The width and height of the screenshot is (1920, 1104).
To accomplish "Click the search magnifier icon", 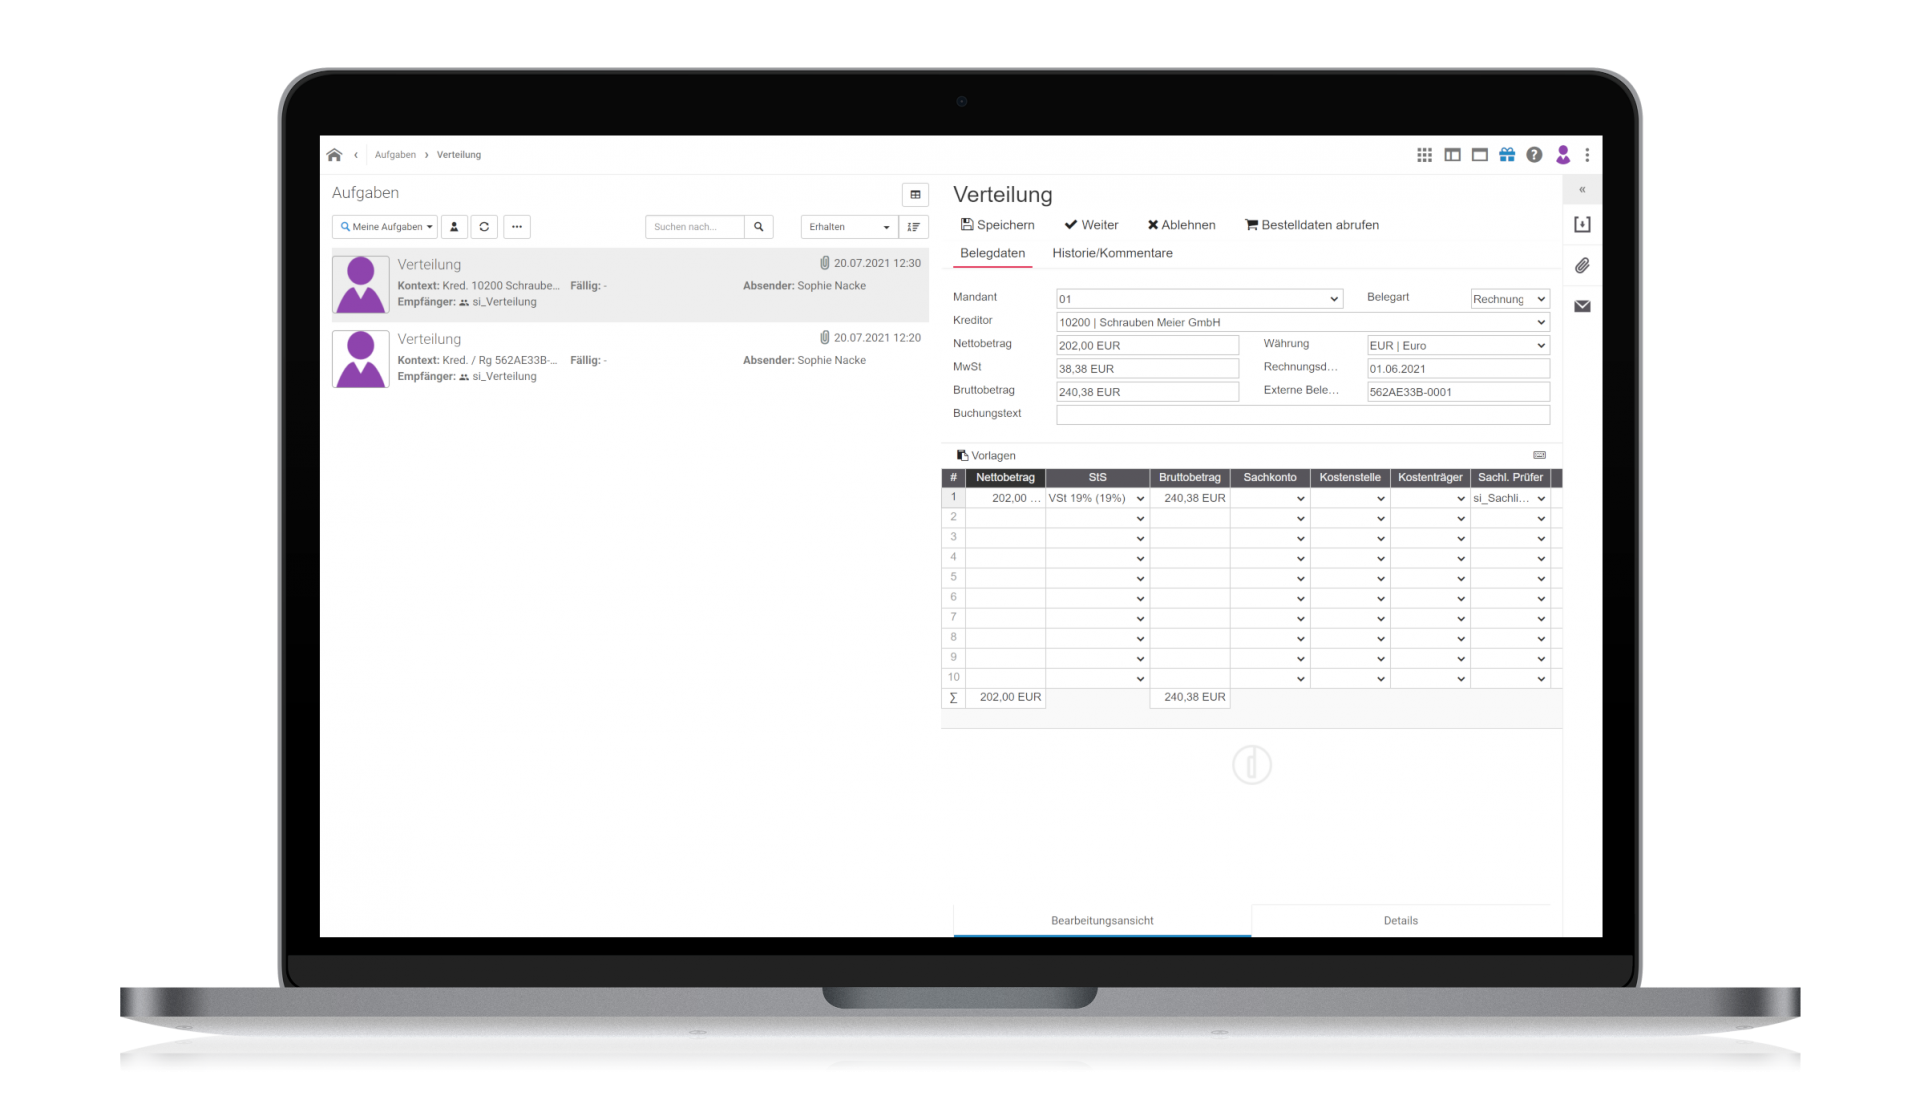I will pyautogui.click(x=759, y=227).
